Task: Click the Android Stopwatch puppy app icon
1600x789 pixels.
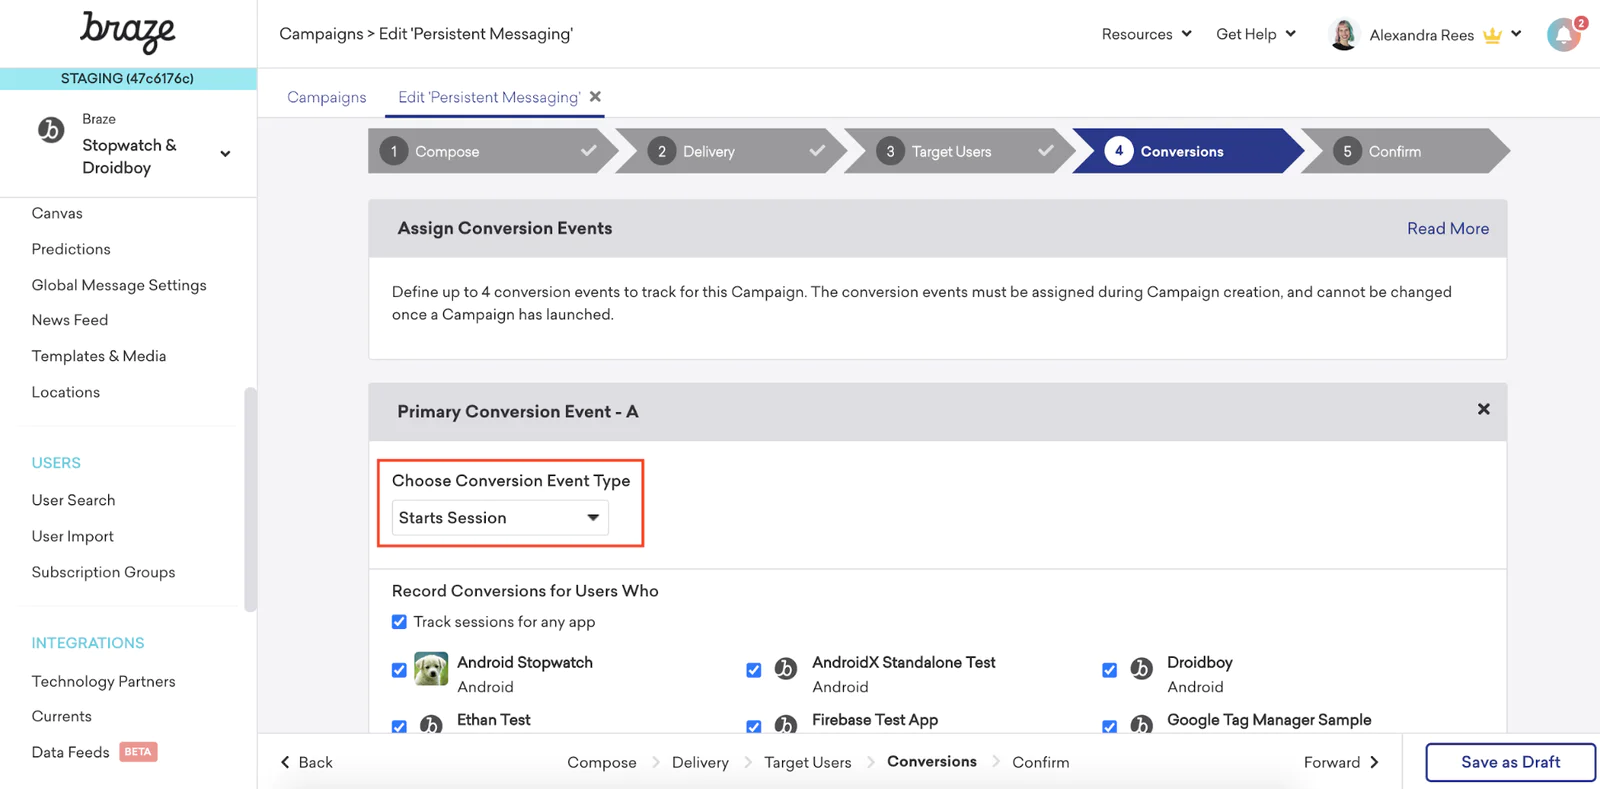Action: 431,669
